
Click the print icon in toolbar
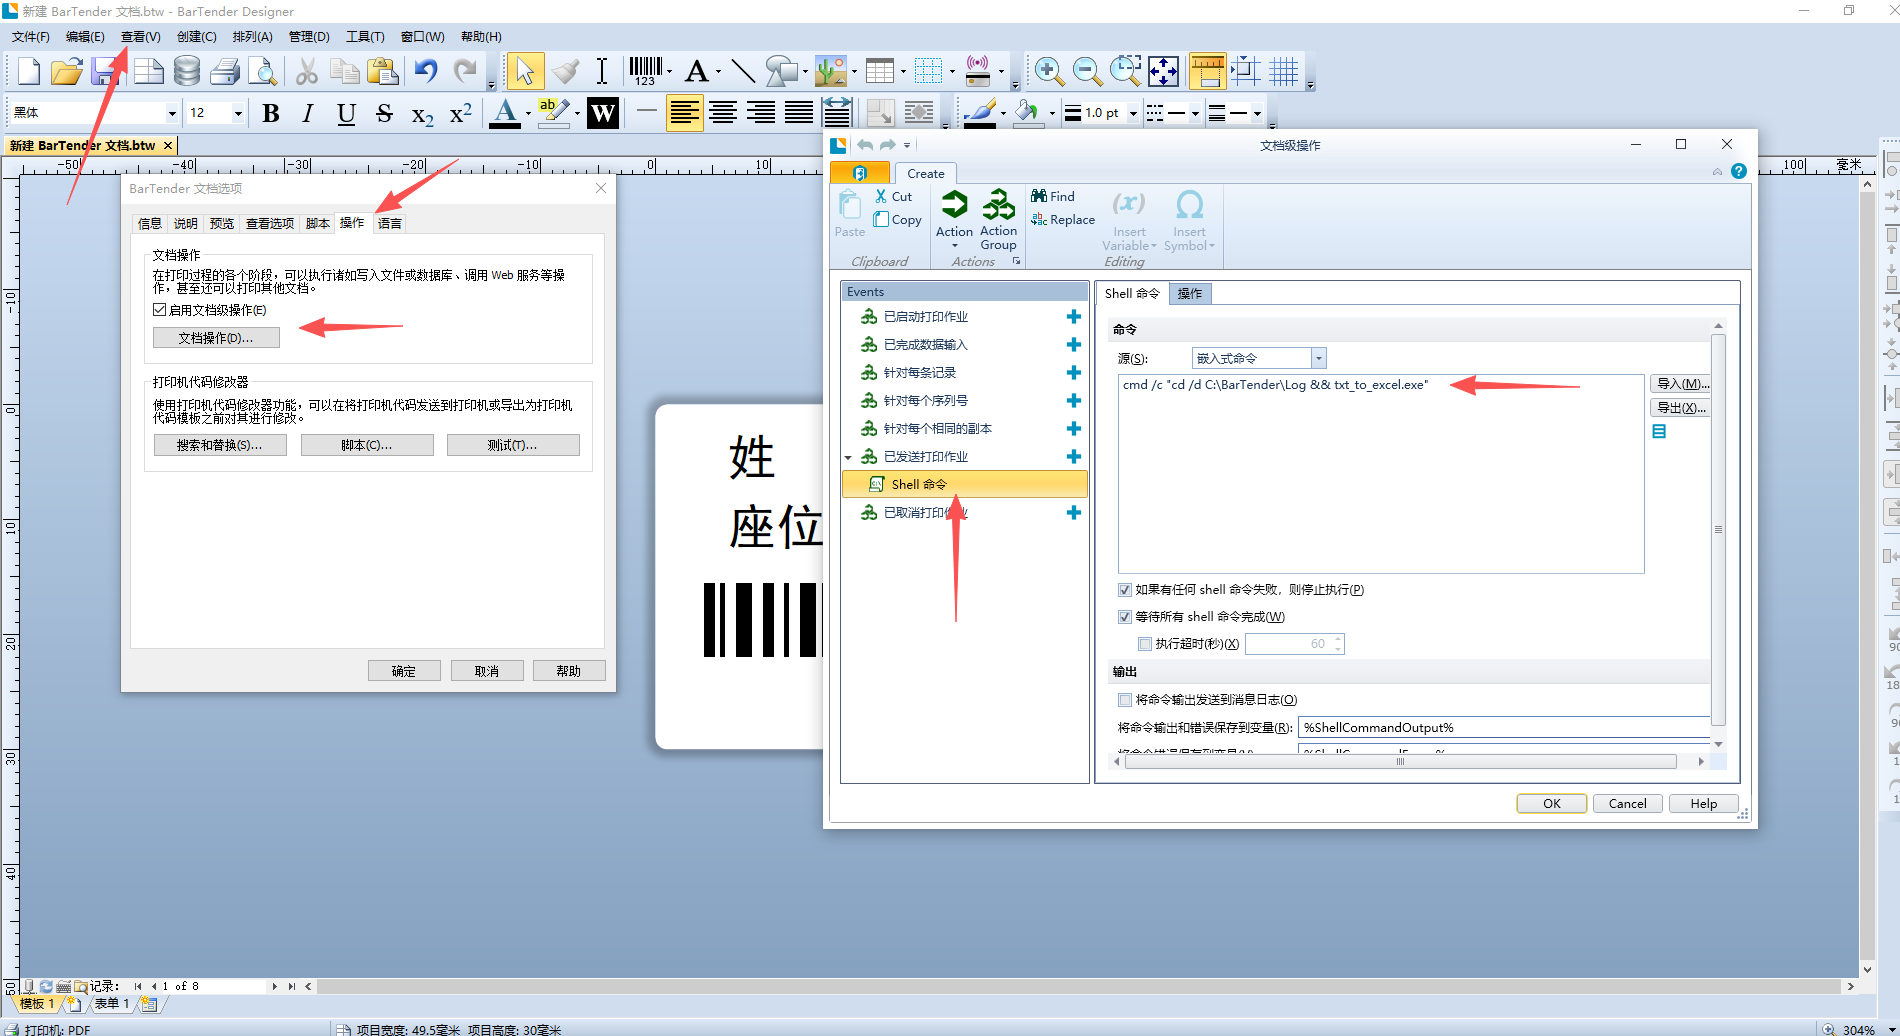click(x=225, y=71)
